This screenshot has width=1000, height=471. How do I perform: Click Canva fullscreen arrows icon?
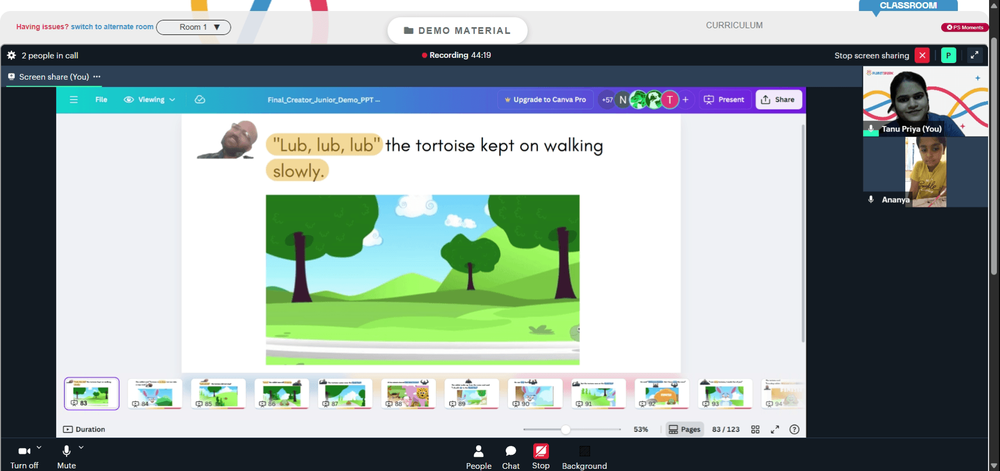(x=775, y=430)
